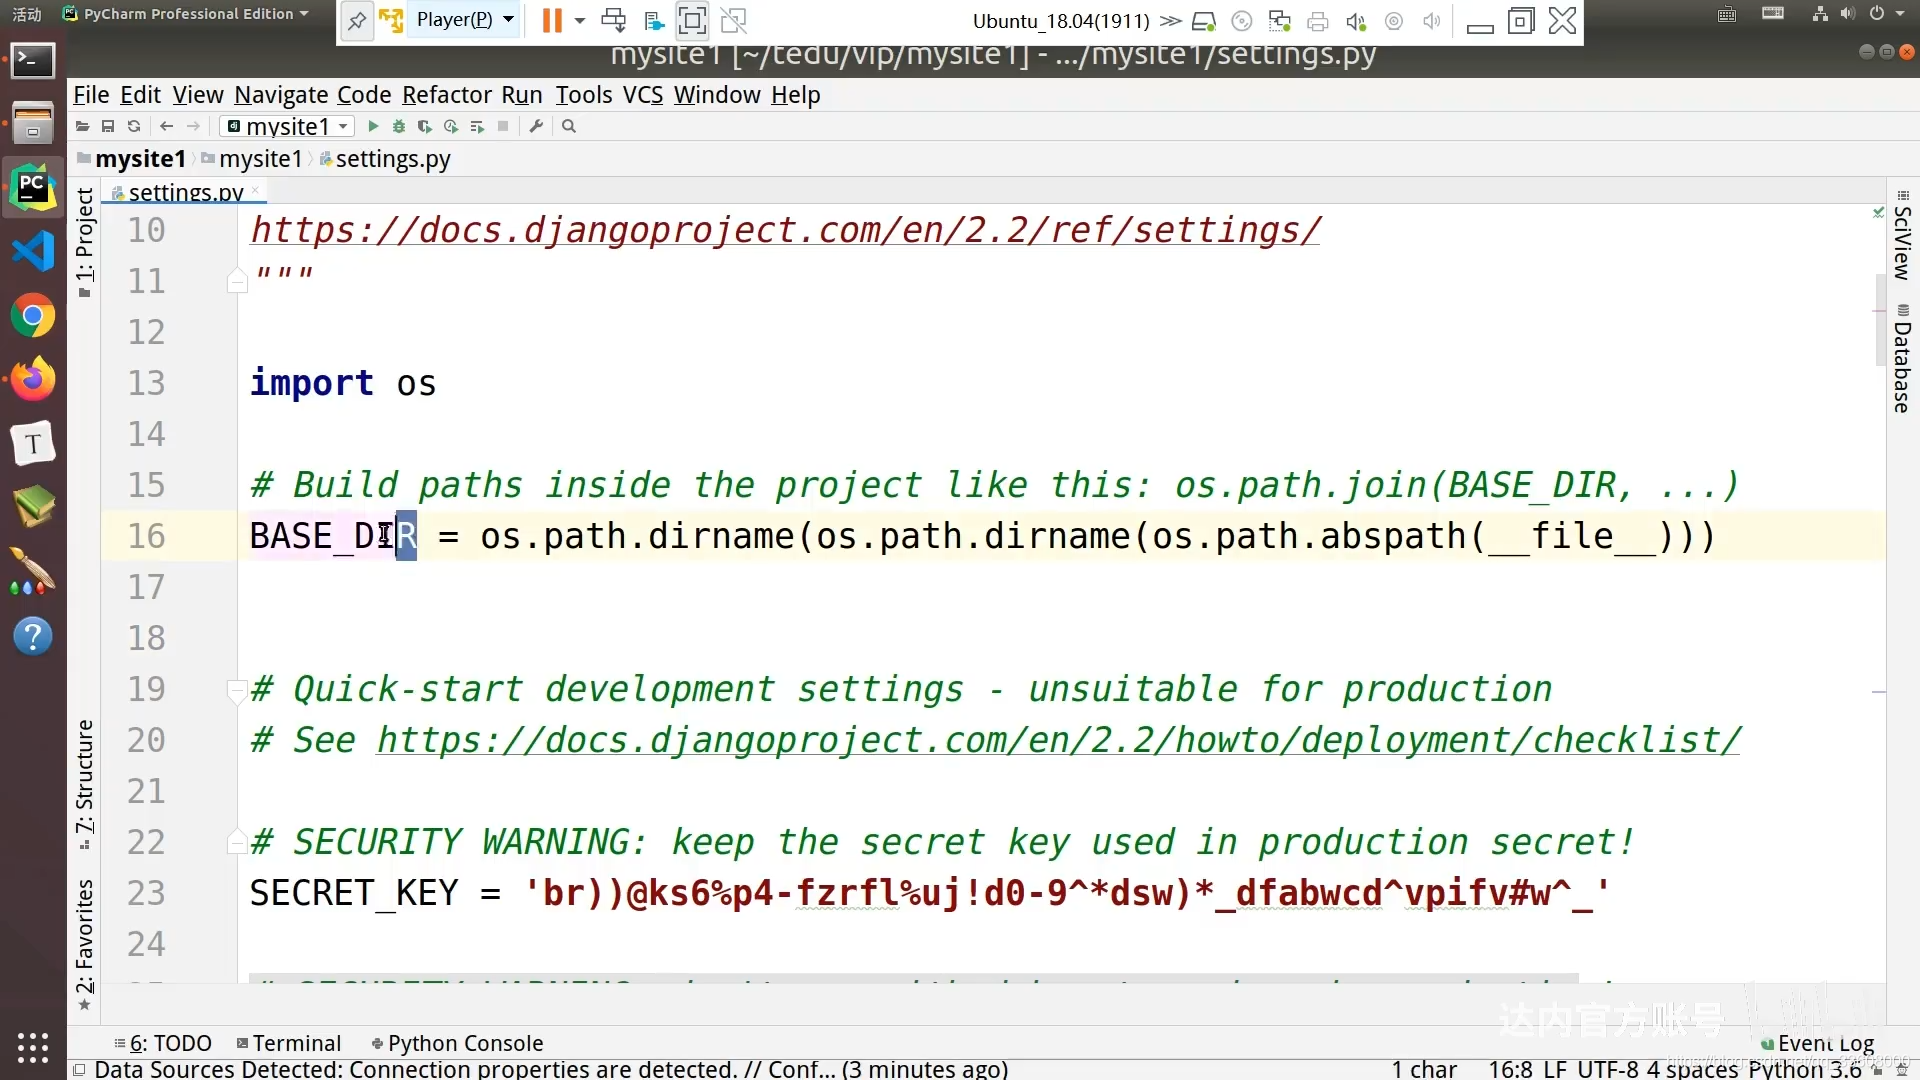Collapse the comment fold marker at line 19
Screen dimensions: 1920x1080
coord(237,690)
